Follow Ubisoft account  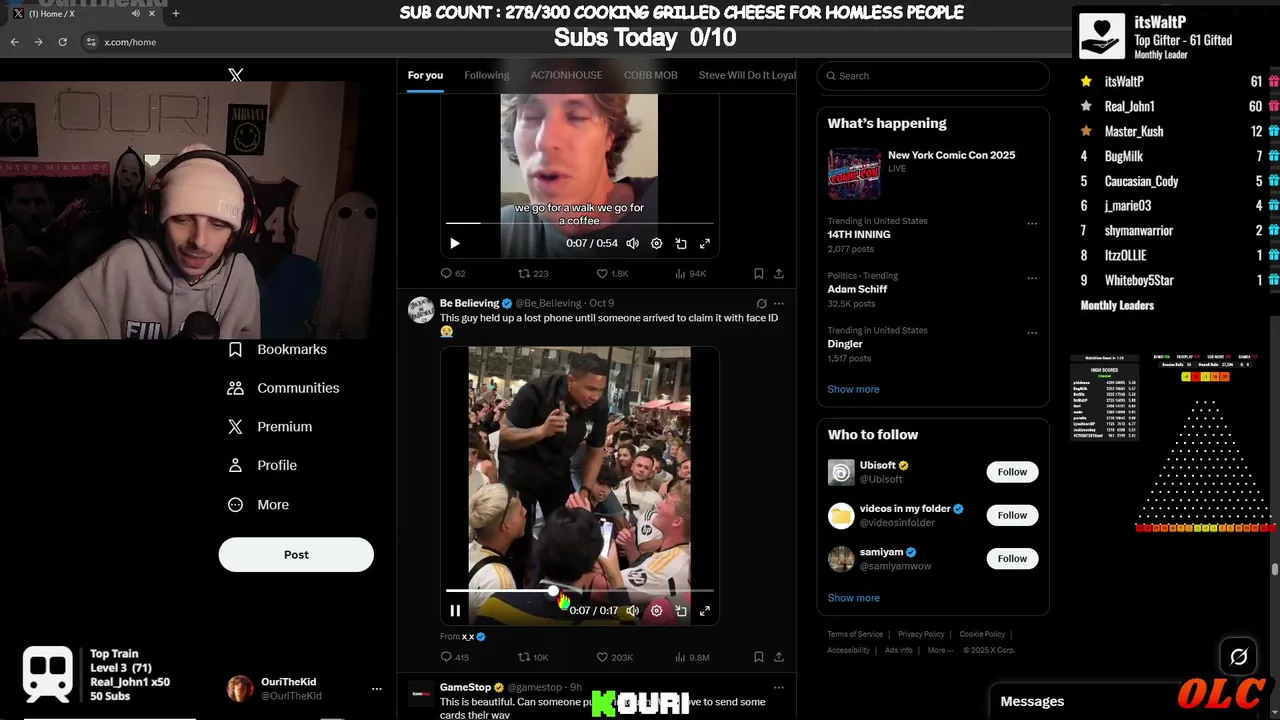coord(1012,472)
